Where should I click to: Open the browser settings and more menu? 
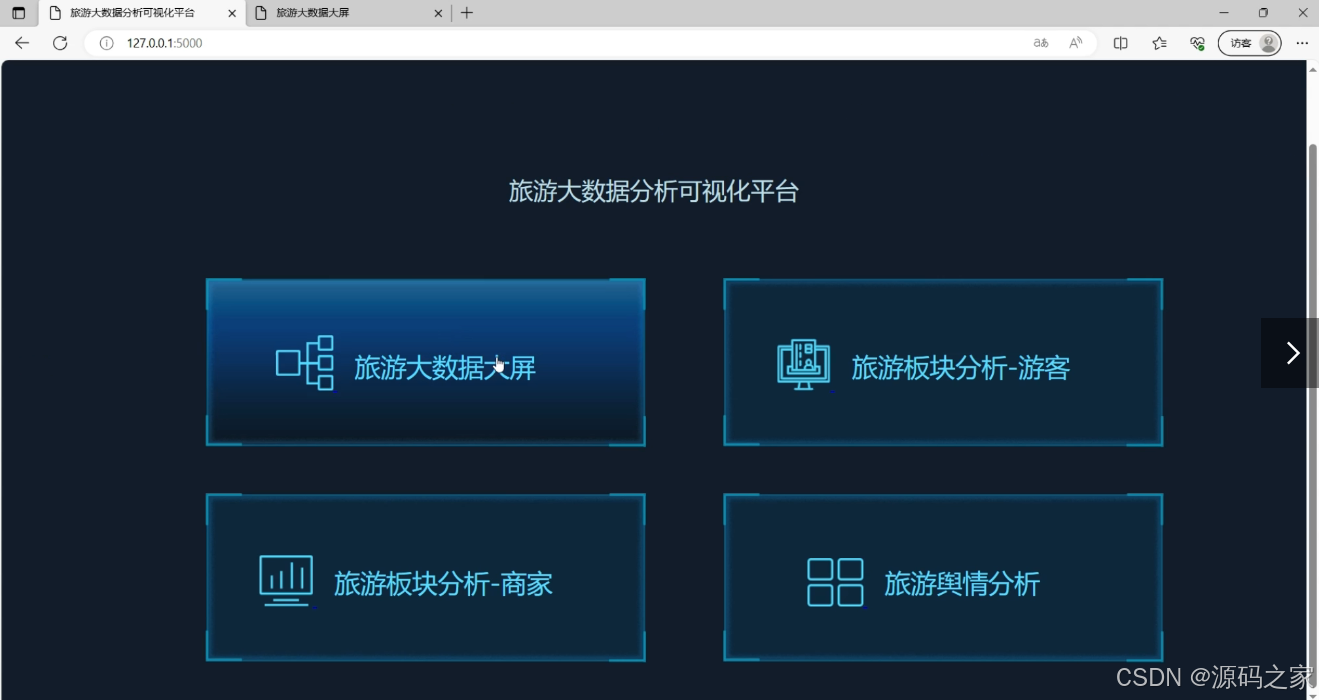pyautogui.click(x=1302, y=43)
